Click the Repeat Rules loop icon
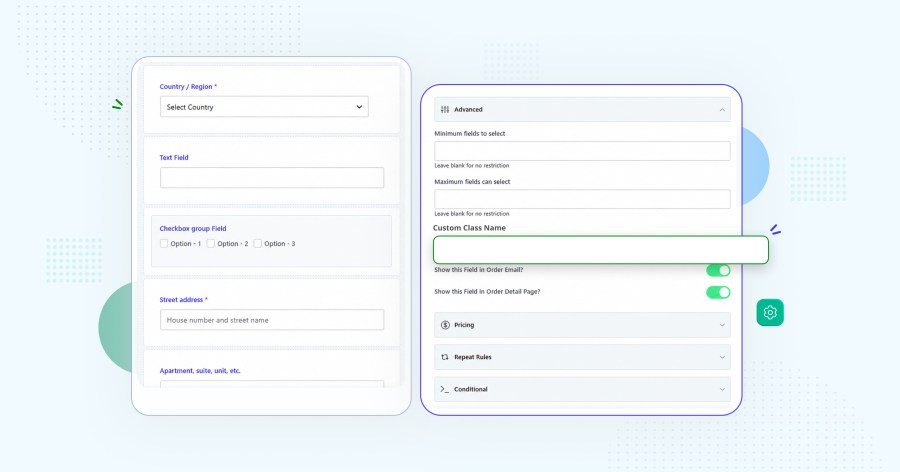This screenshot has height=472, width=900. 445,357
